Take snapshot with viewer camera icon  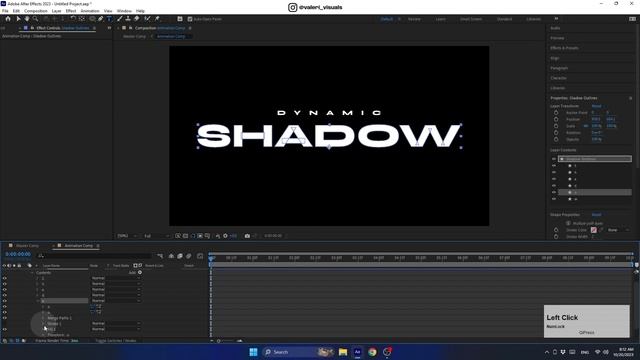pyautogui.click(x=247, y=236)
